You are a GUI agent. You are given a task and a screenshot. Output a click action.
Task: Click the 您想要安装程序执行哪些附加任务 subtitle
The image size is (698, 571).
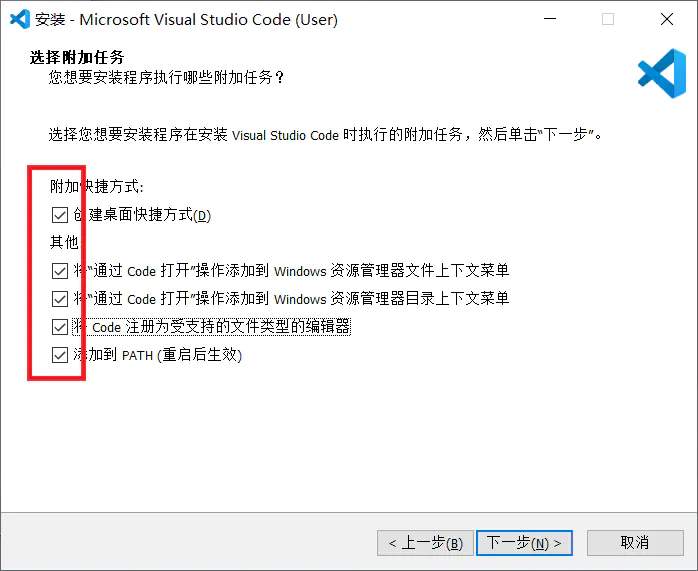(x=166, y=77)
